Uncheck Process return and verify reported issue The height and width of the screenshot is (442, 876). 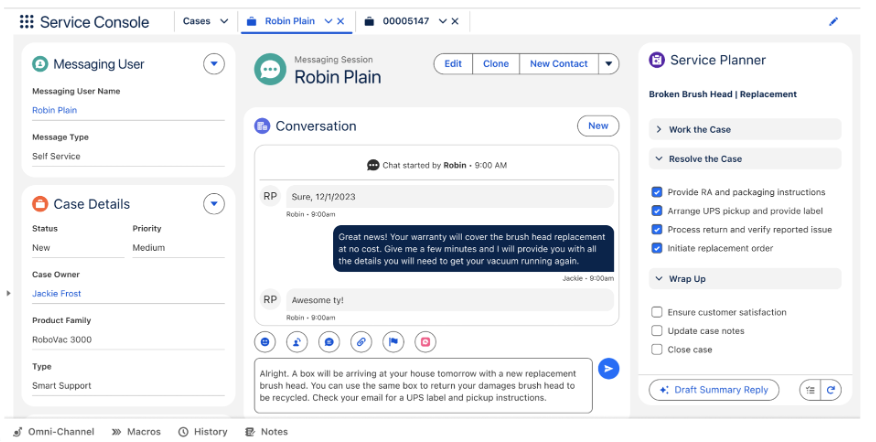(657, 230)
